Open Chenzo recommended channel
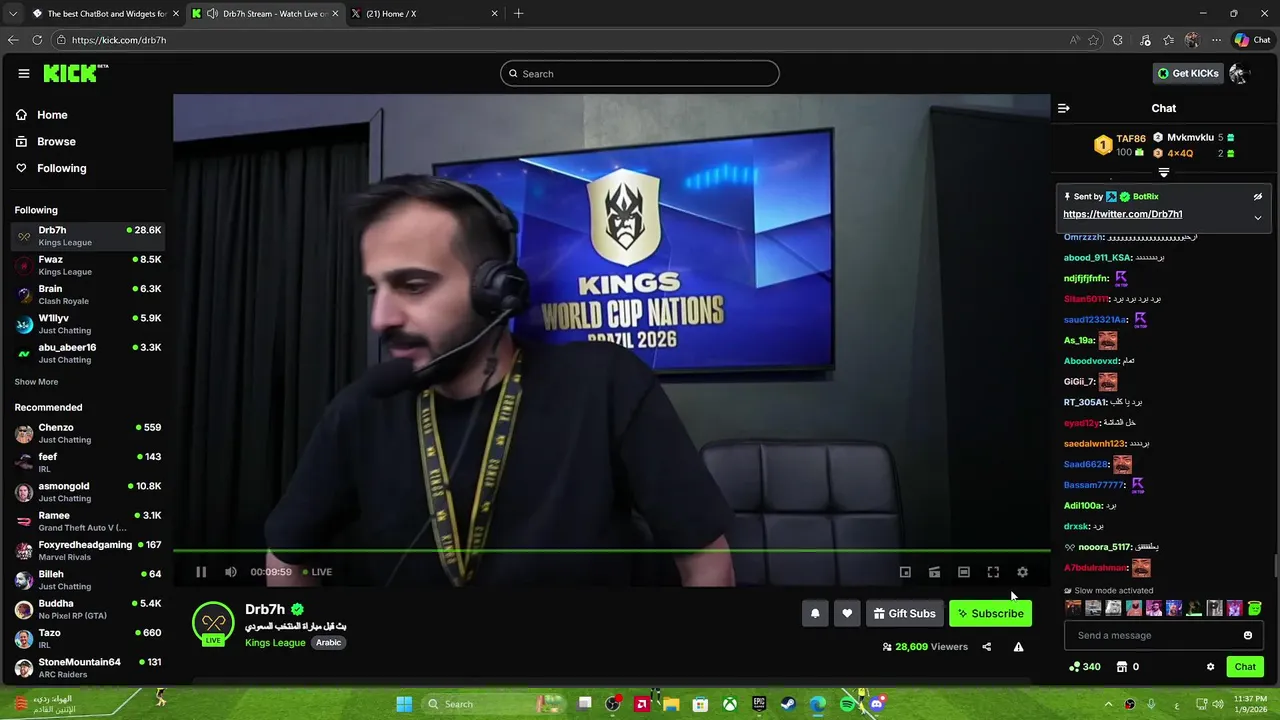 pyautogui.click(x=88, y=433)
